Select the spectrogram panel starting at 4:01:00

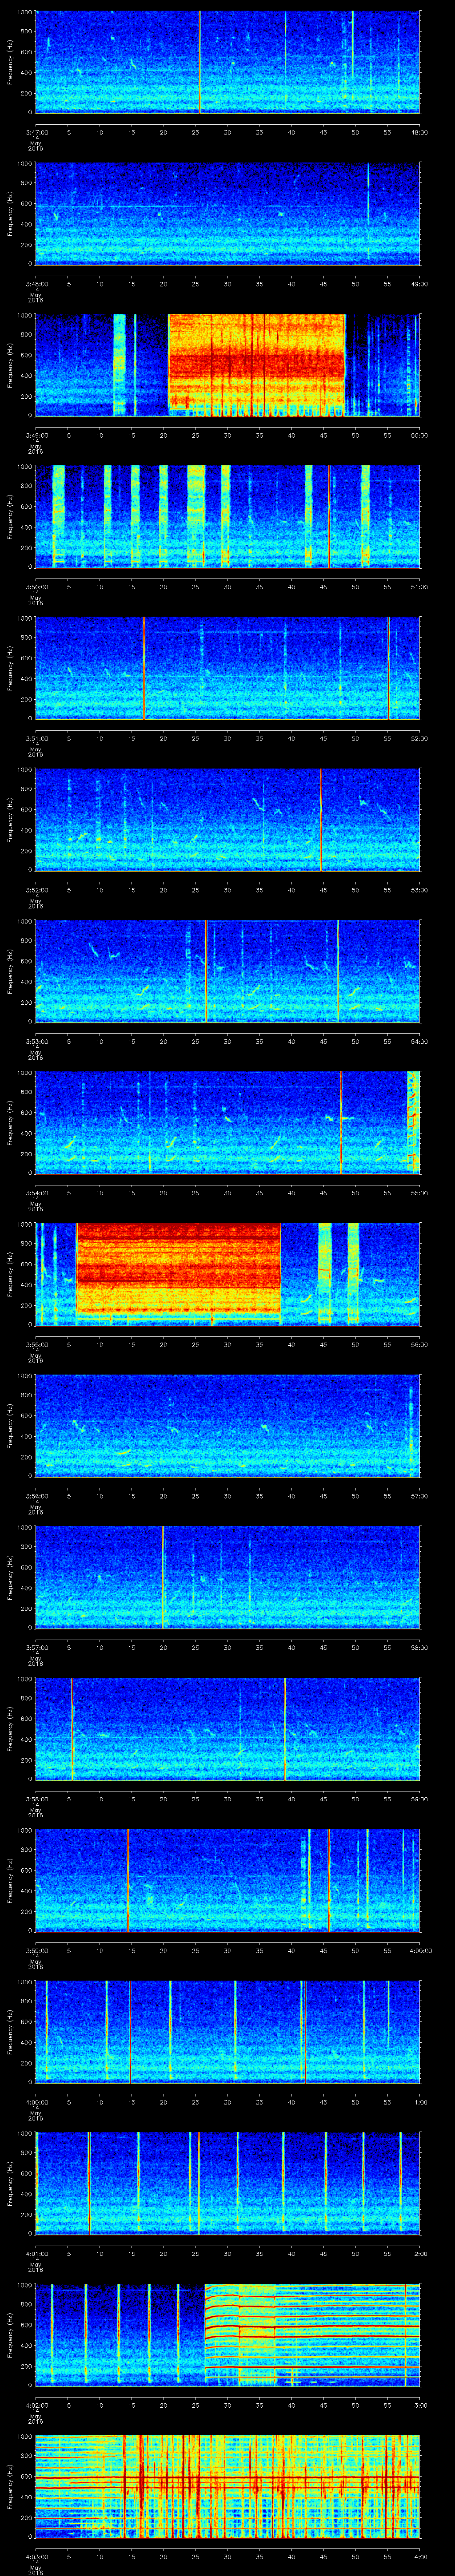[x=228, y=2184]
